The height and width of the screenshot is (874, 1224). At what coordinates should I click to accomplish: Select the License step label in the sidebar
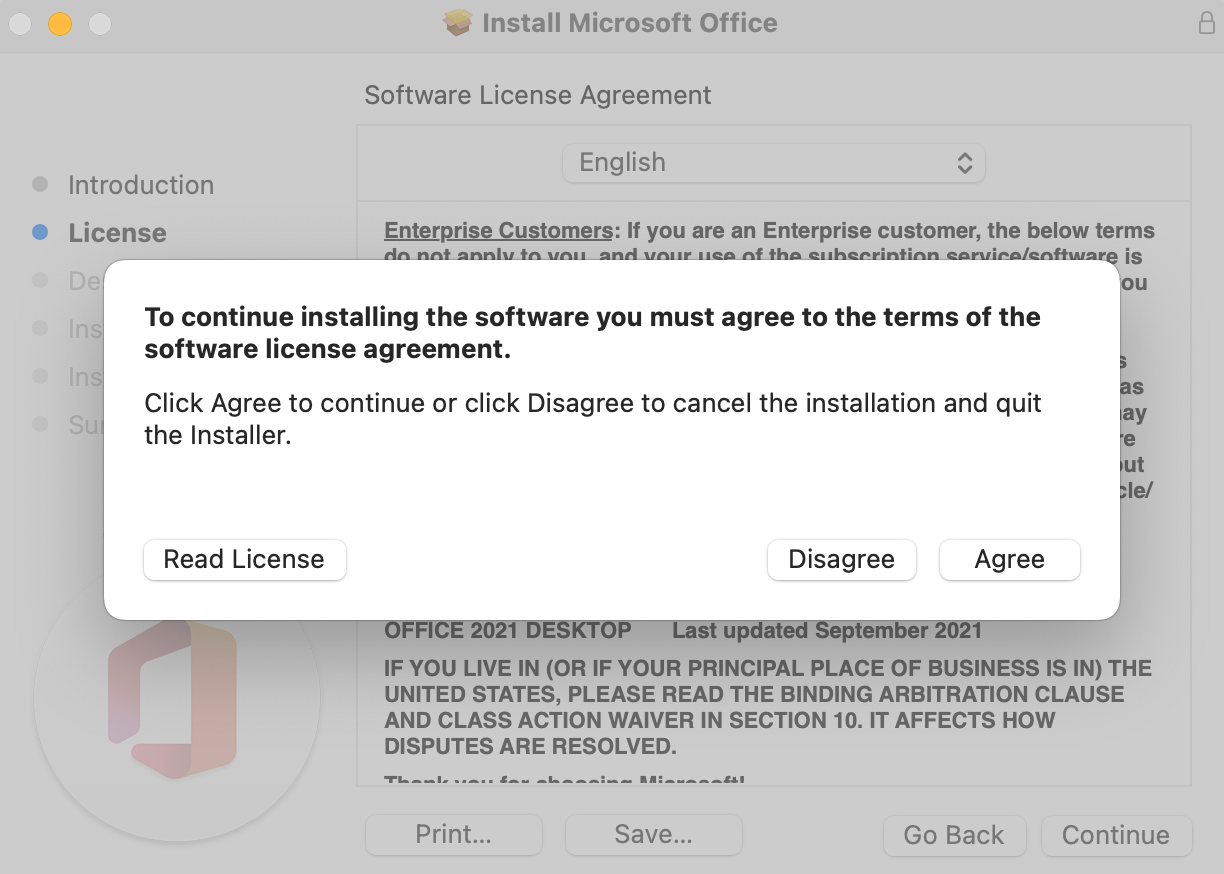click(117, 233)
